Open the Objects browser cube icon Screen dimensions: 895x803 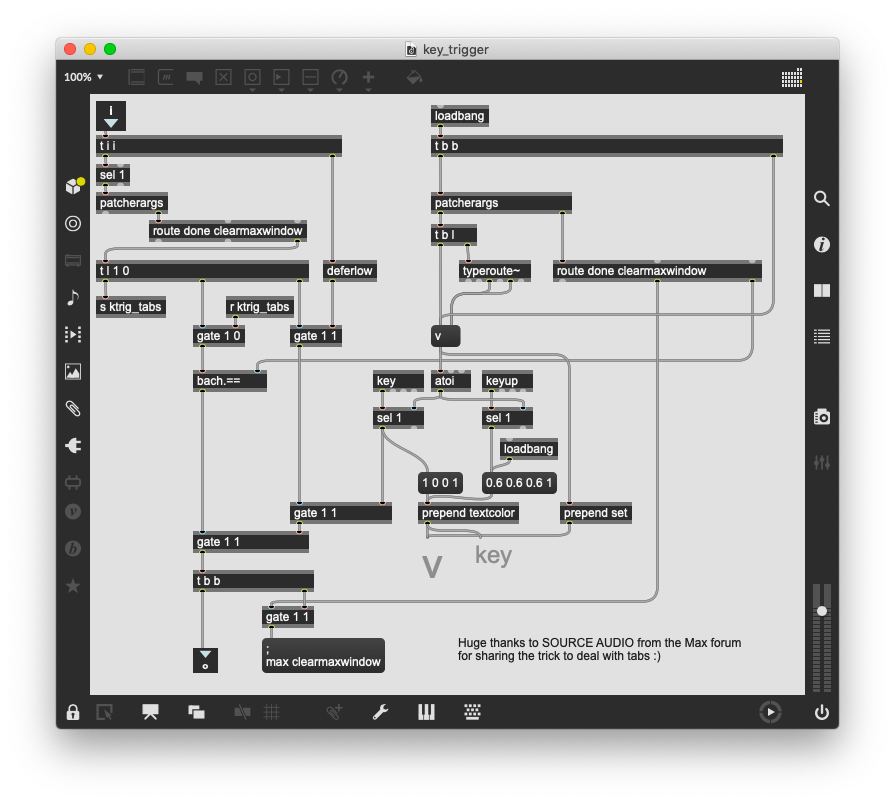(73, 186)
